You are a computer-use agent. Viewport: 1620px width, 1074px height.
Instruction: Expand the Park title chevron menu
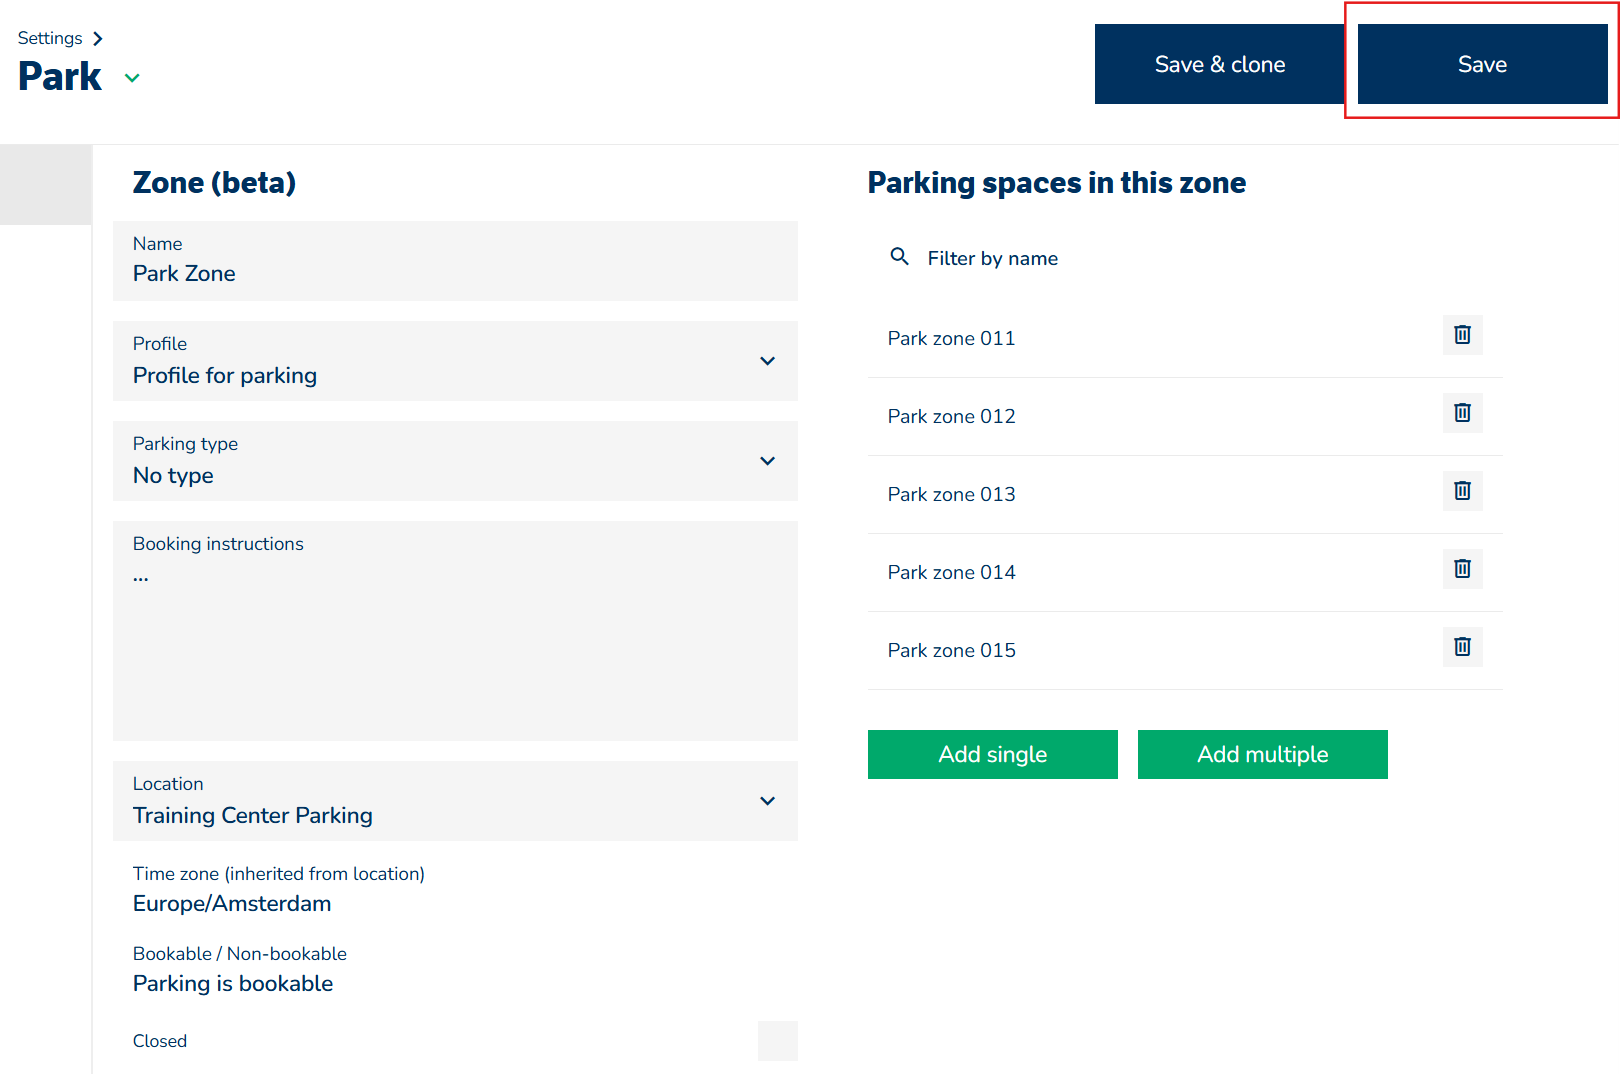[x=132, y=78]
